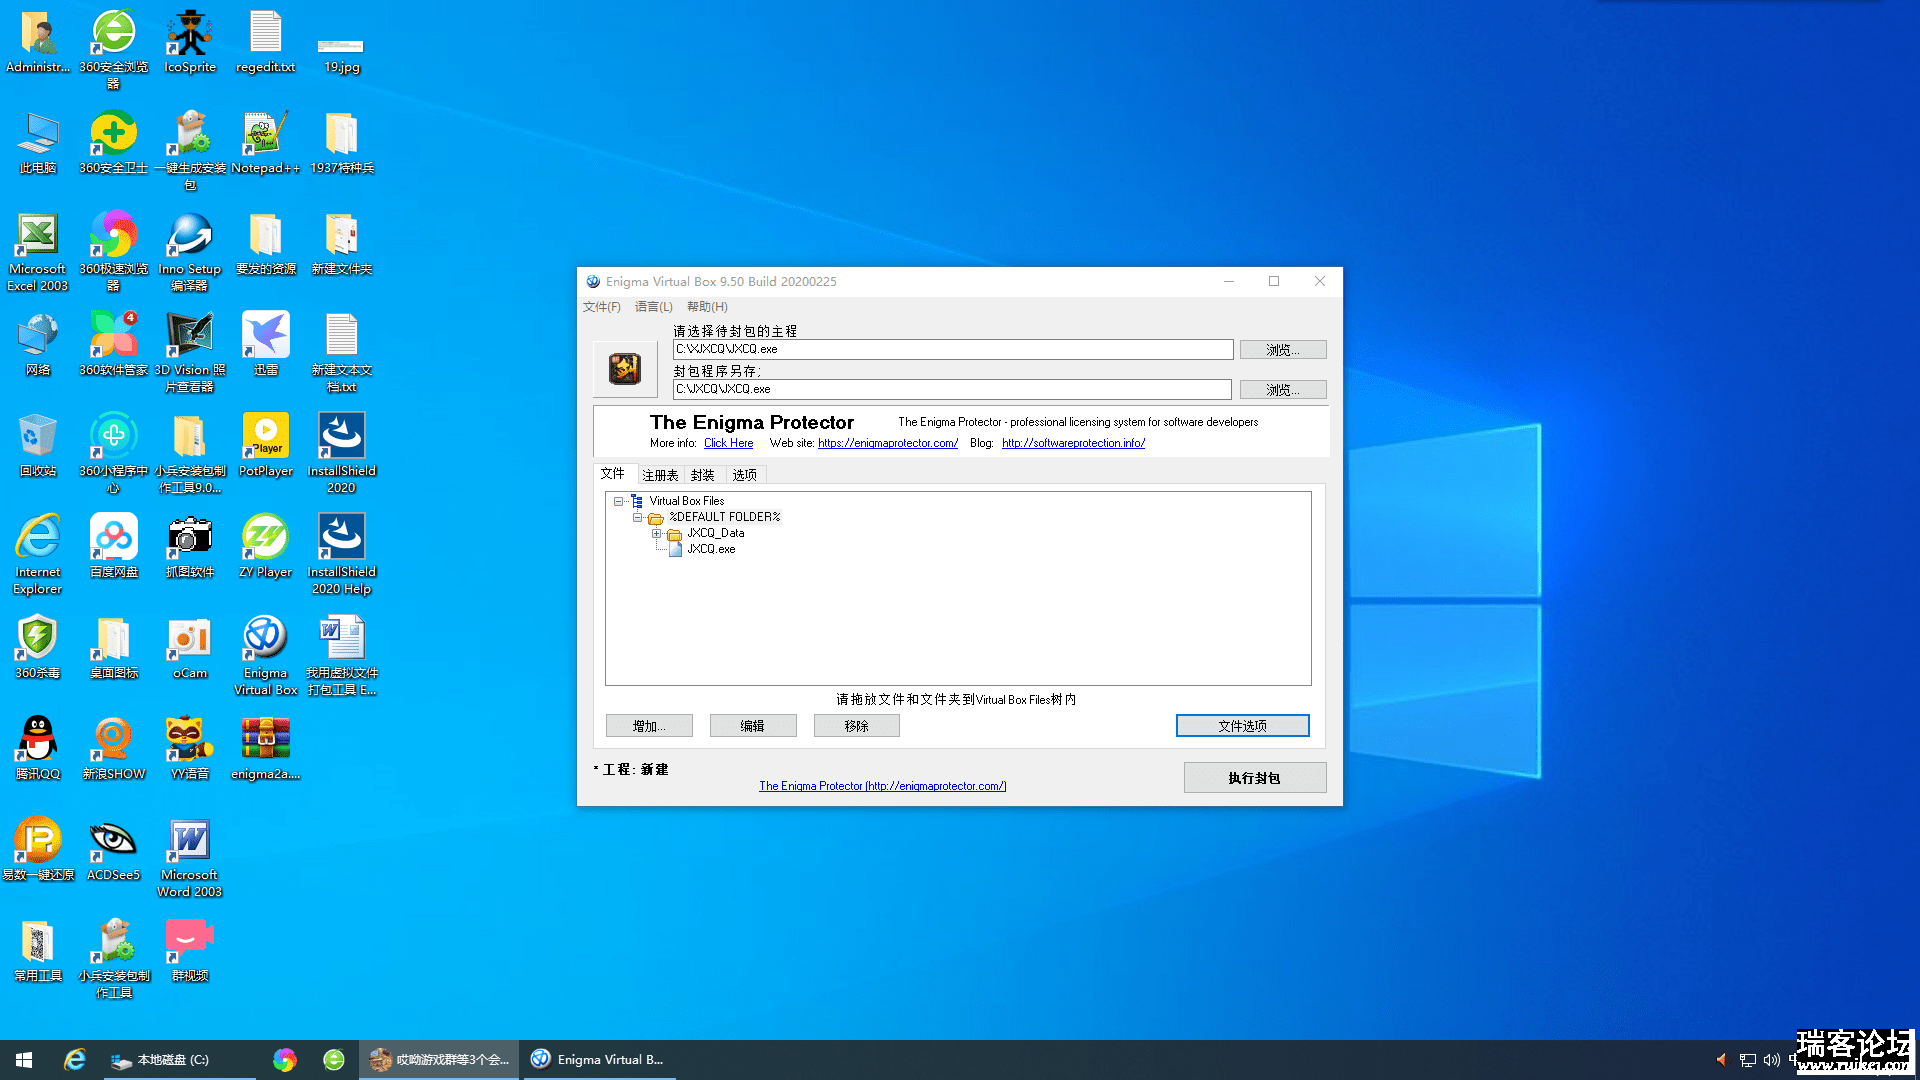Viewport: 1920px width, 1080px height.
Task: Click the JXCQ application icon preview
Action: (625, 369)
